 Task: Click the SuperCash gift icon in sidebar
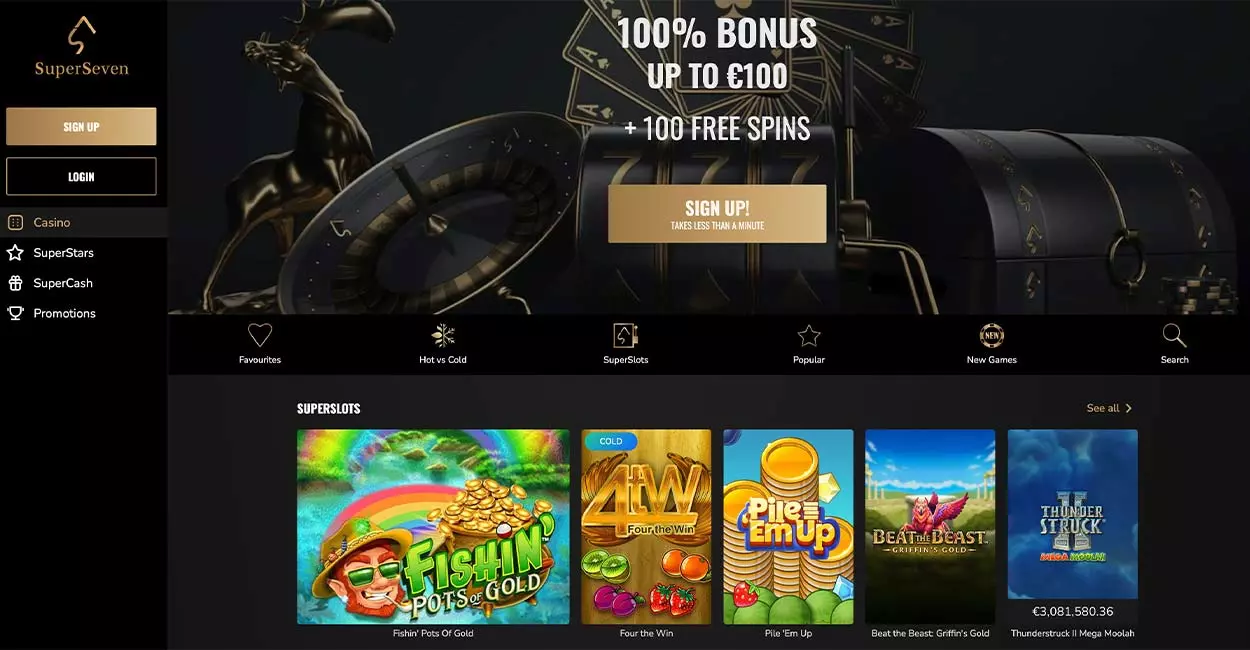[15, 283]
